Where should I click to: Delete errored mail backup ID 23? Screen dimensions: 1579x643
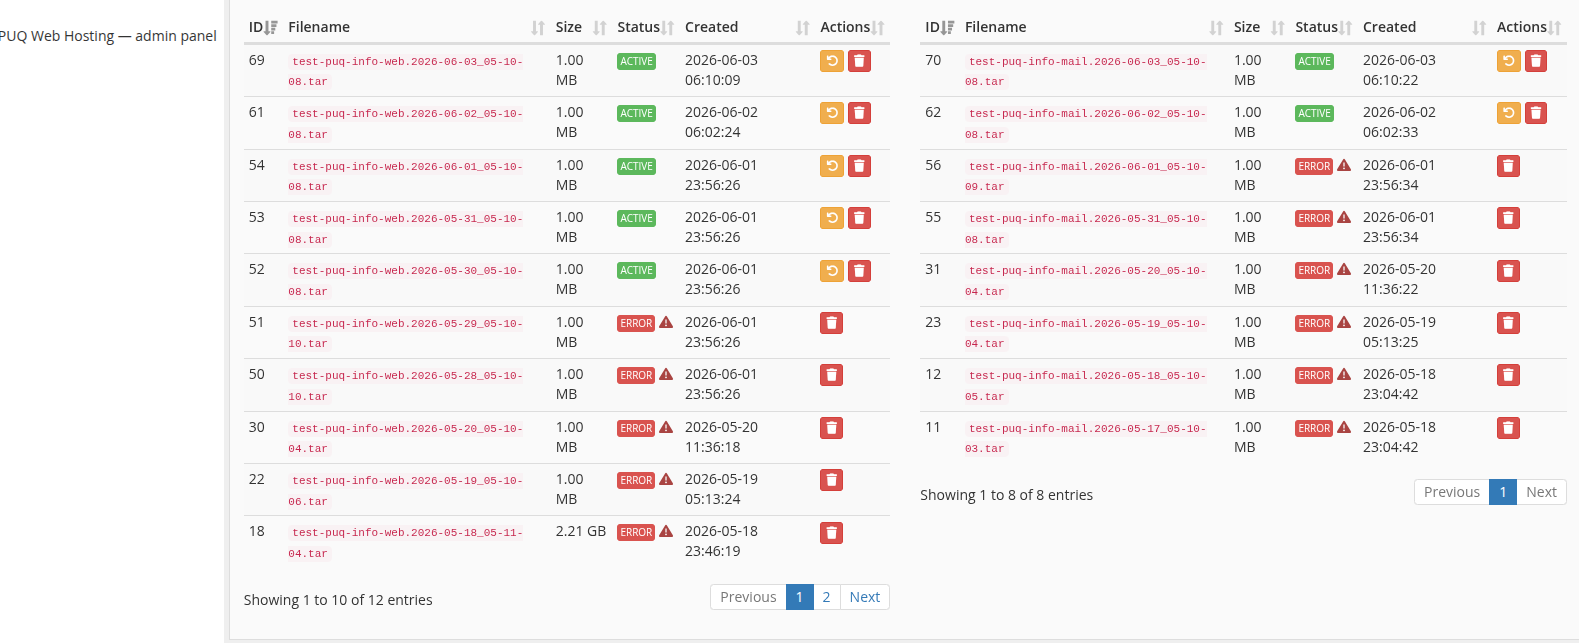click(1509, 323)
